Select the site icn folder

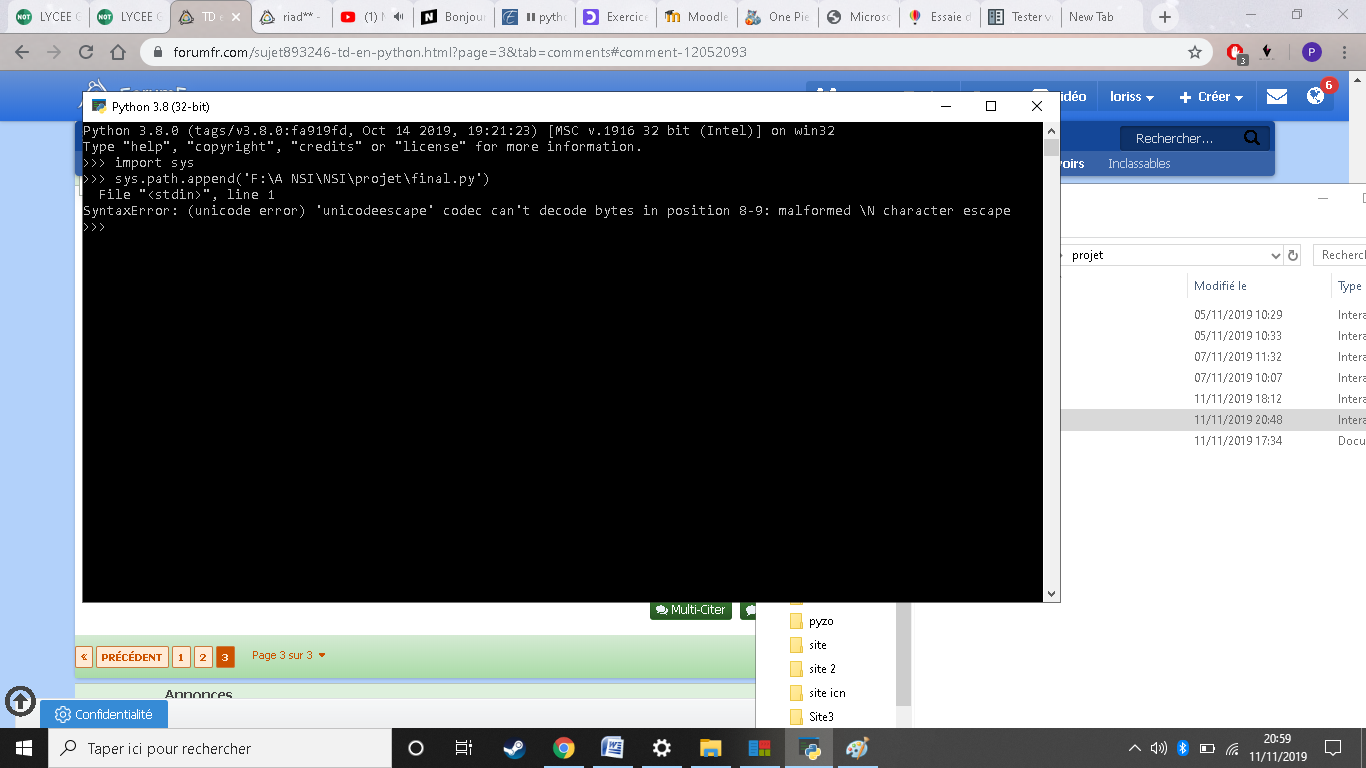pyautogui.click(x=827, y=693)
